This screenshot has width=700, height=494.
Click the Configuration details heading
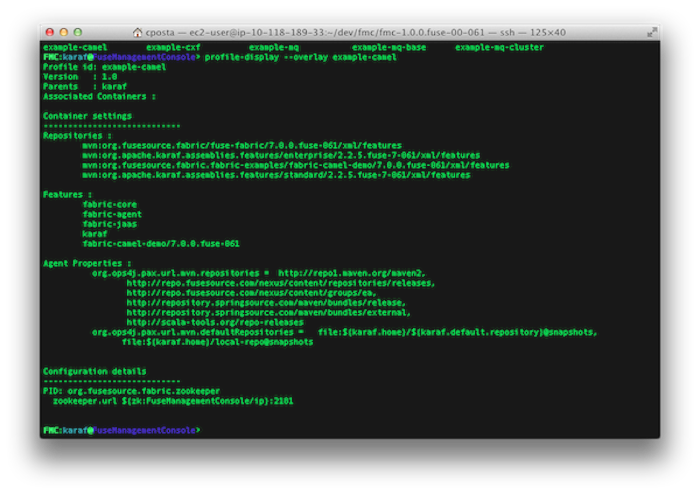[x=95, y=371]
